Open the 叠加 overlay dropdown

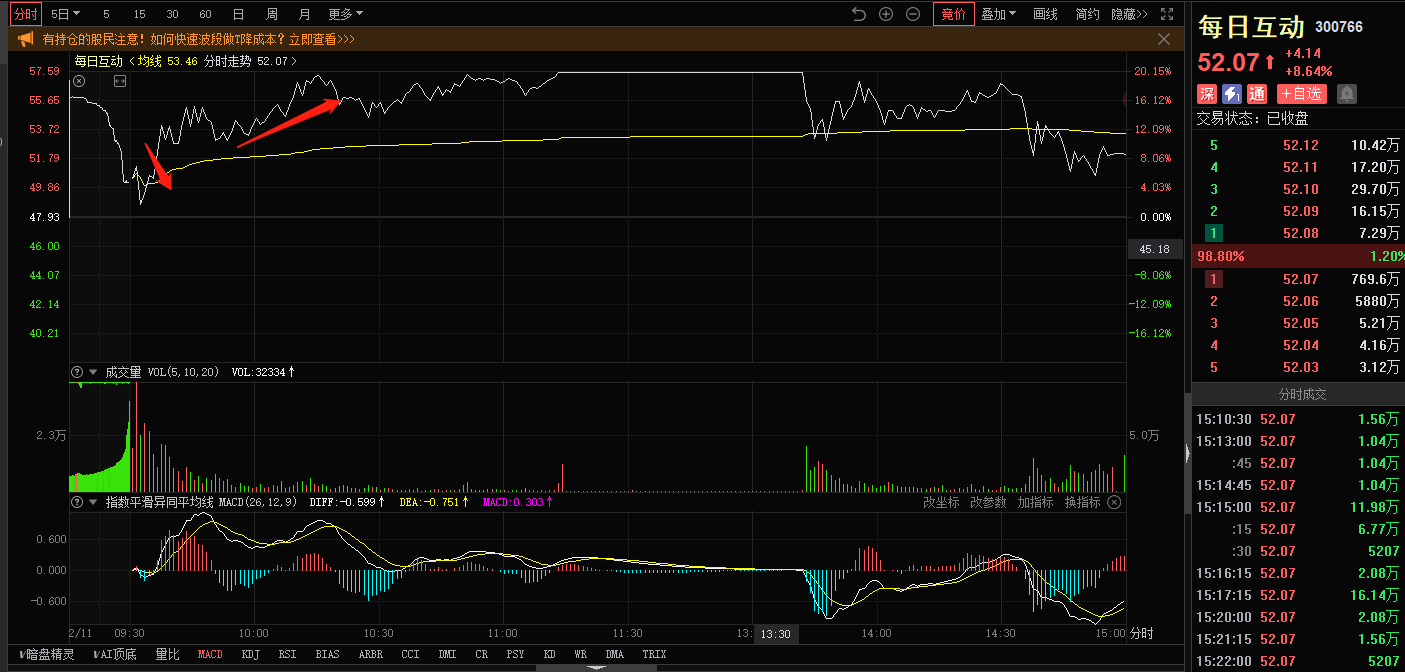coord(998,14)
